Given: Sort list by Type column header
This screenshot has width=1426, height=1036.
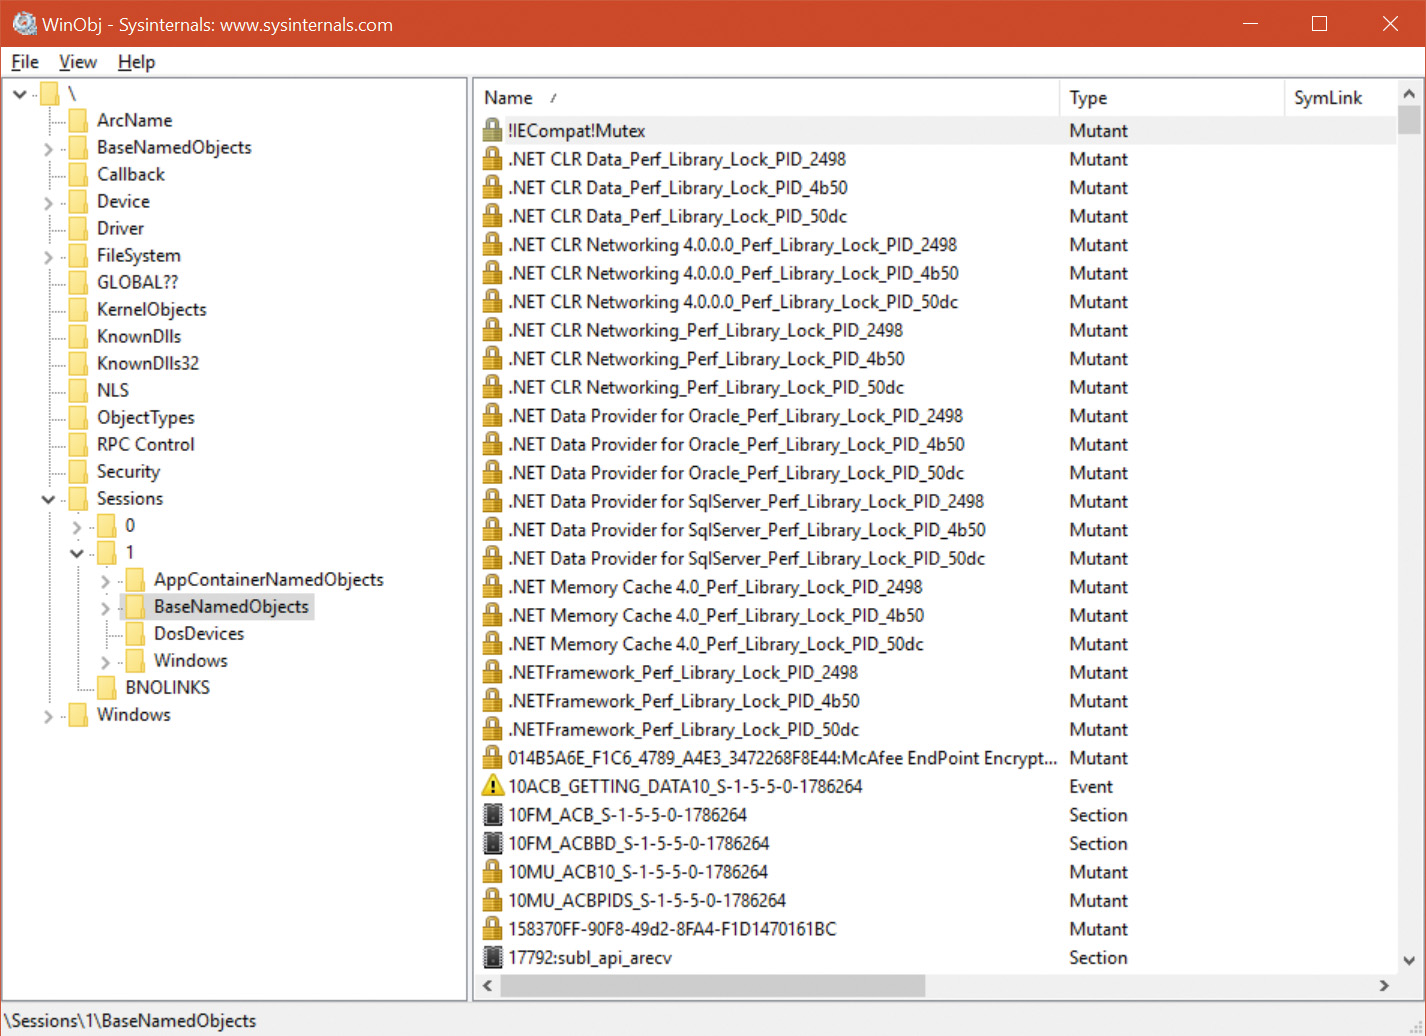Looking at the screenshot, I should point(1088,98).
